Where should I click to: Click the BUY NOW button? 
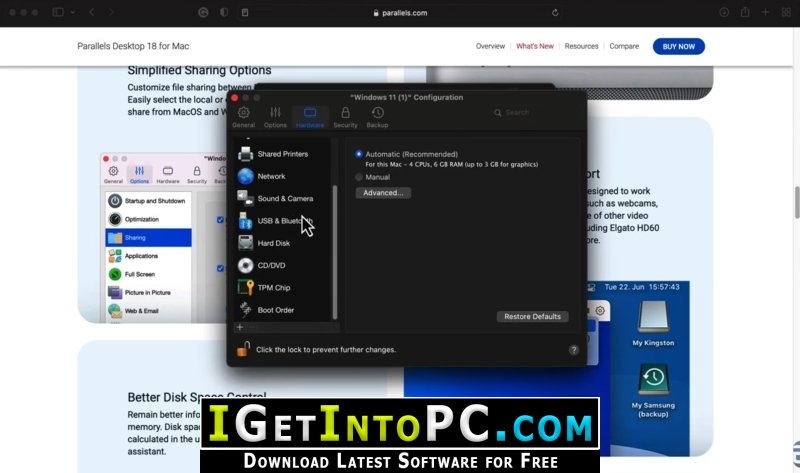pos(679,46)
